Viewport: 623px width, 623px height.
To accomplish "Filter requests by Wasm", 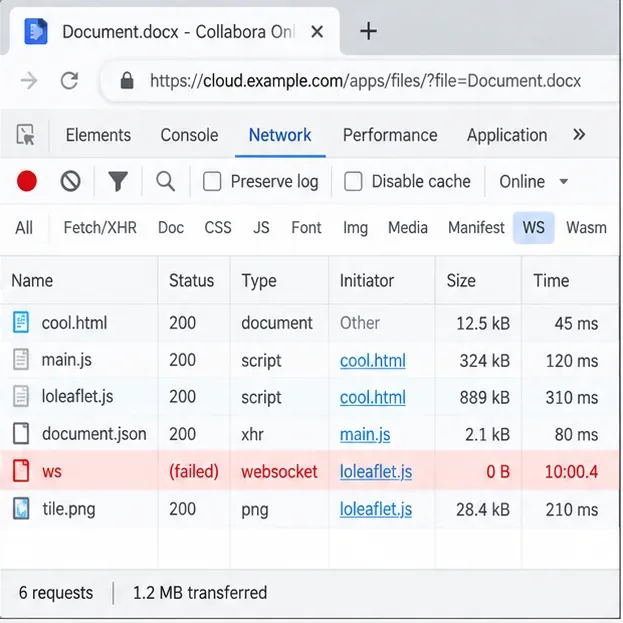I will pos(586,228).
